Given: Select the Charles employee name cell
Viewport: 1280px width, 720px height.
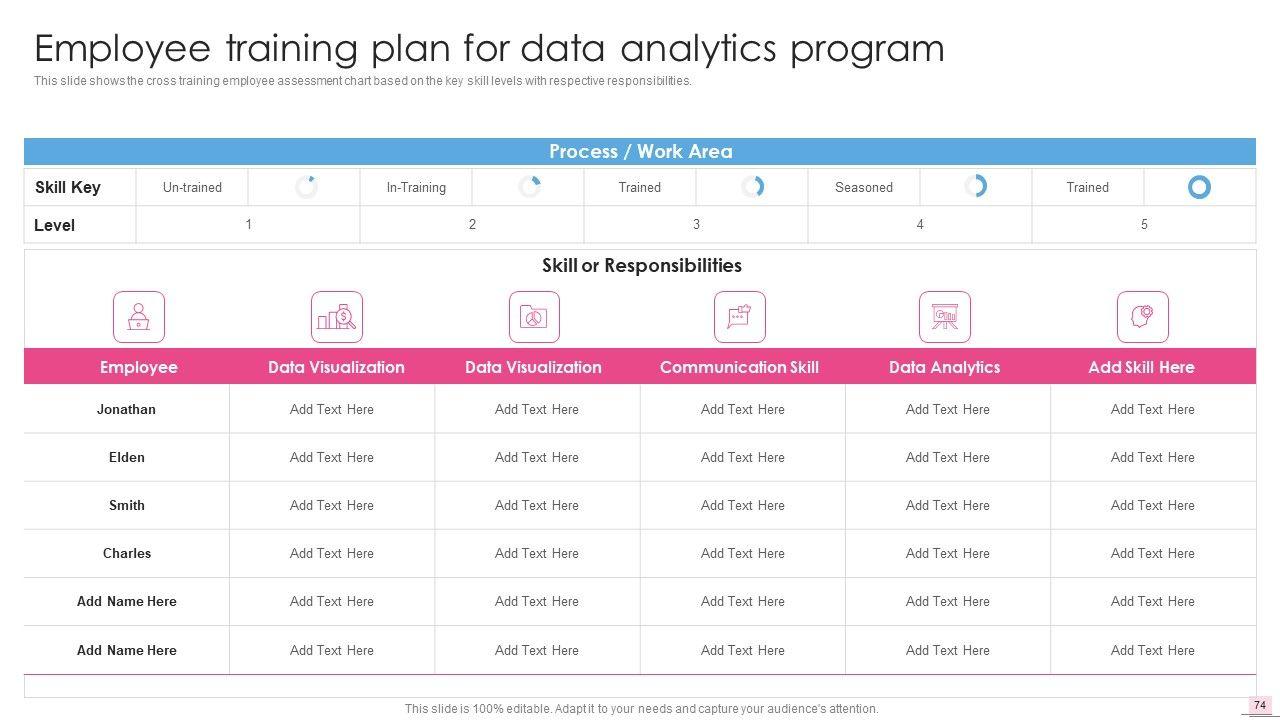Looking at the screenshot, I should (127, 553).
